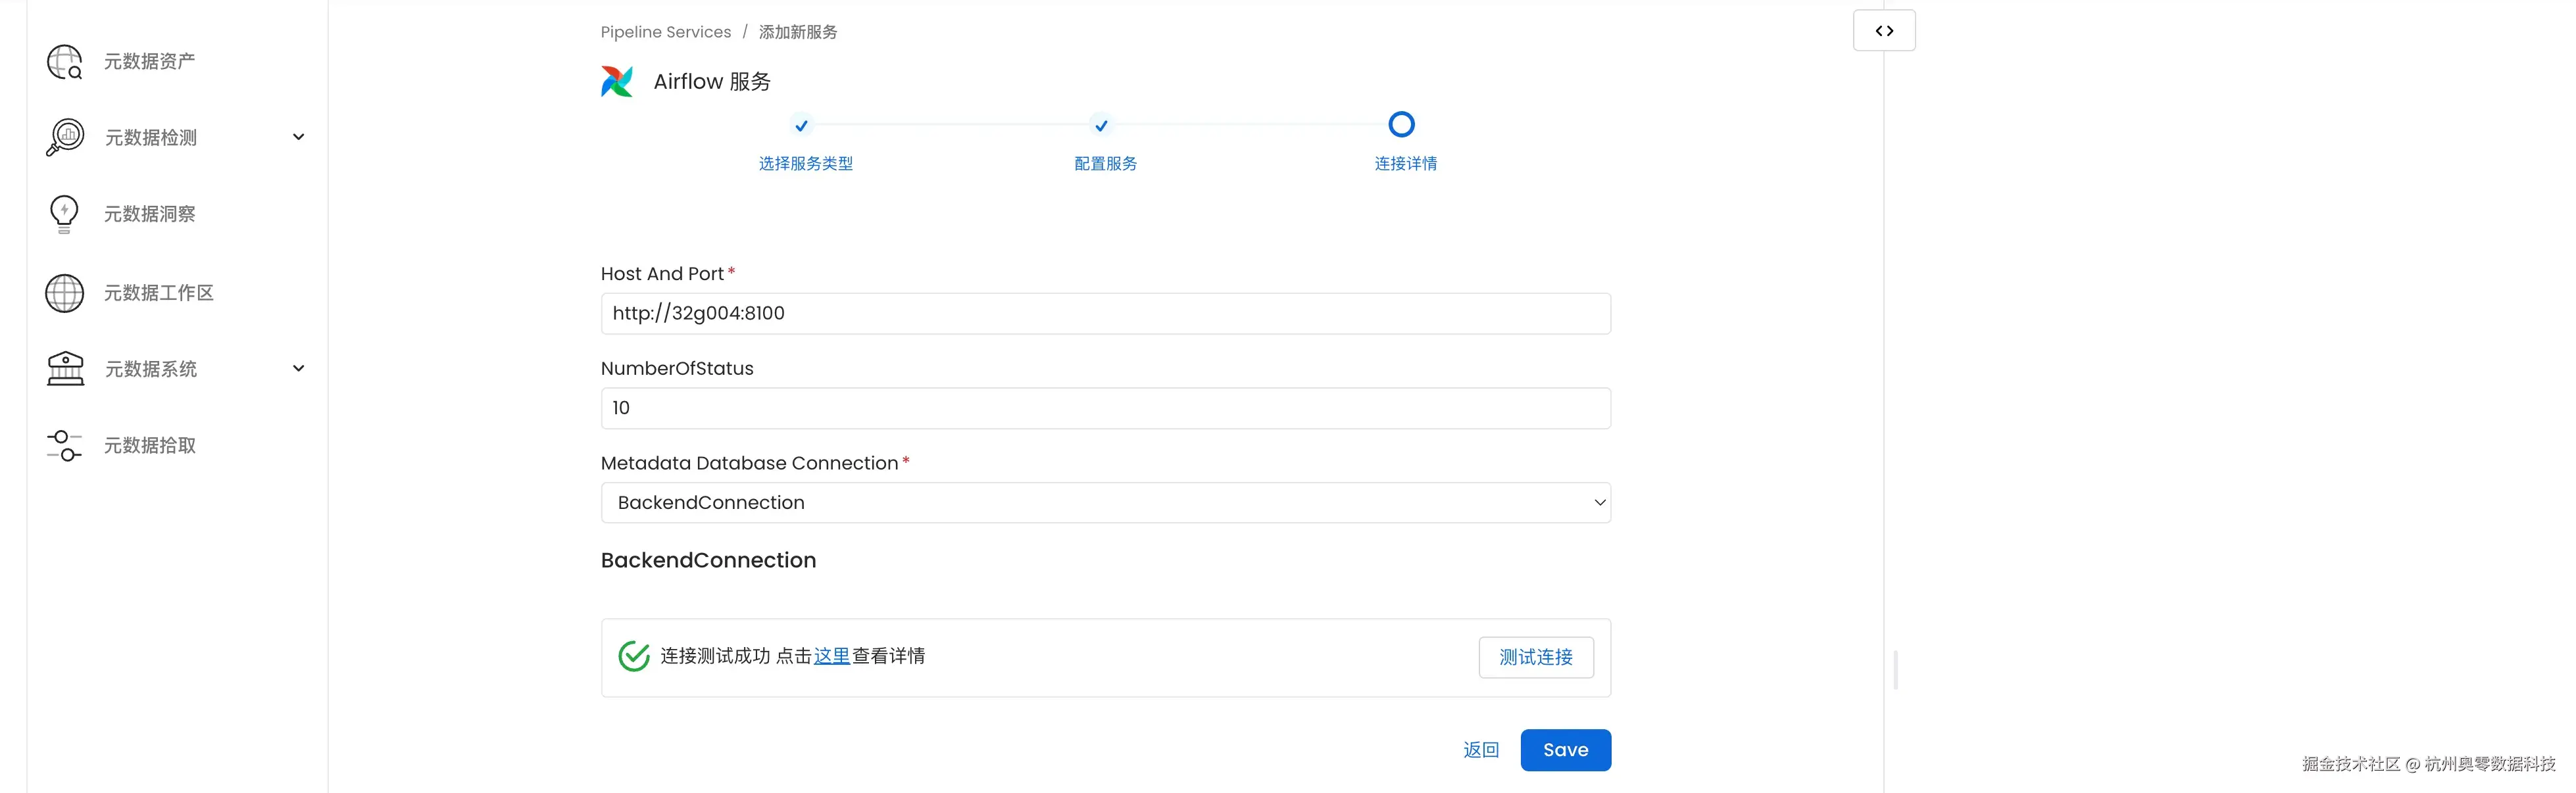Screen dimensions: 2576x793
Task: Open Pipeline Services breadcrumb link
Action: point(665,31)
